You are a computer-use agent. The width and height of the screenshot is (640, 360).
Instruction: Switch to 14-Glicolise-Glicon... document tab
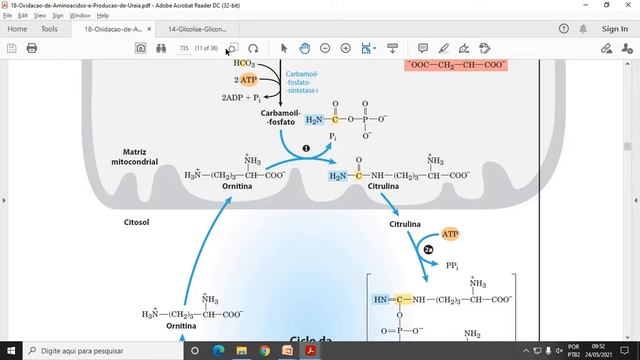[197, 29]
